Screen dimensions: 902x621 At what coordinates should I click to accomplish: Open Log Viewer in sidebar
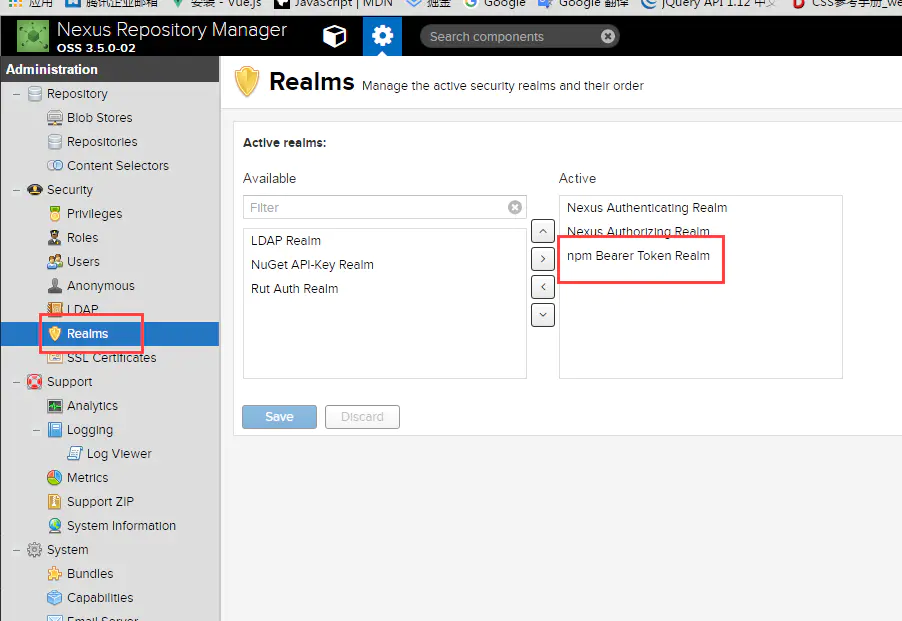(x=119, y=454)
